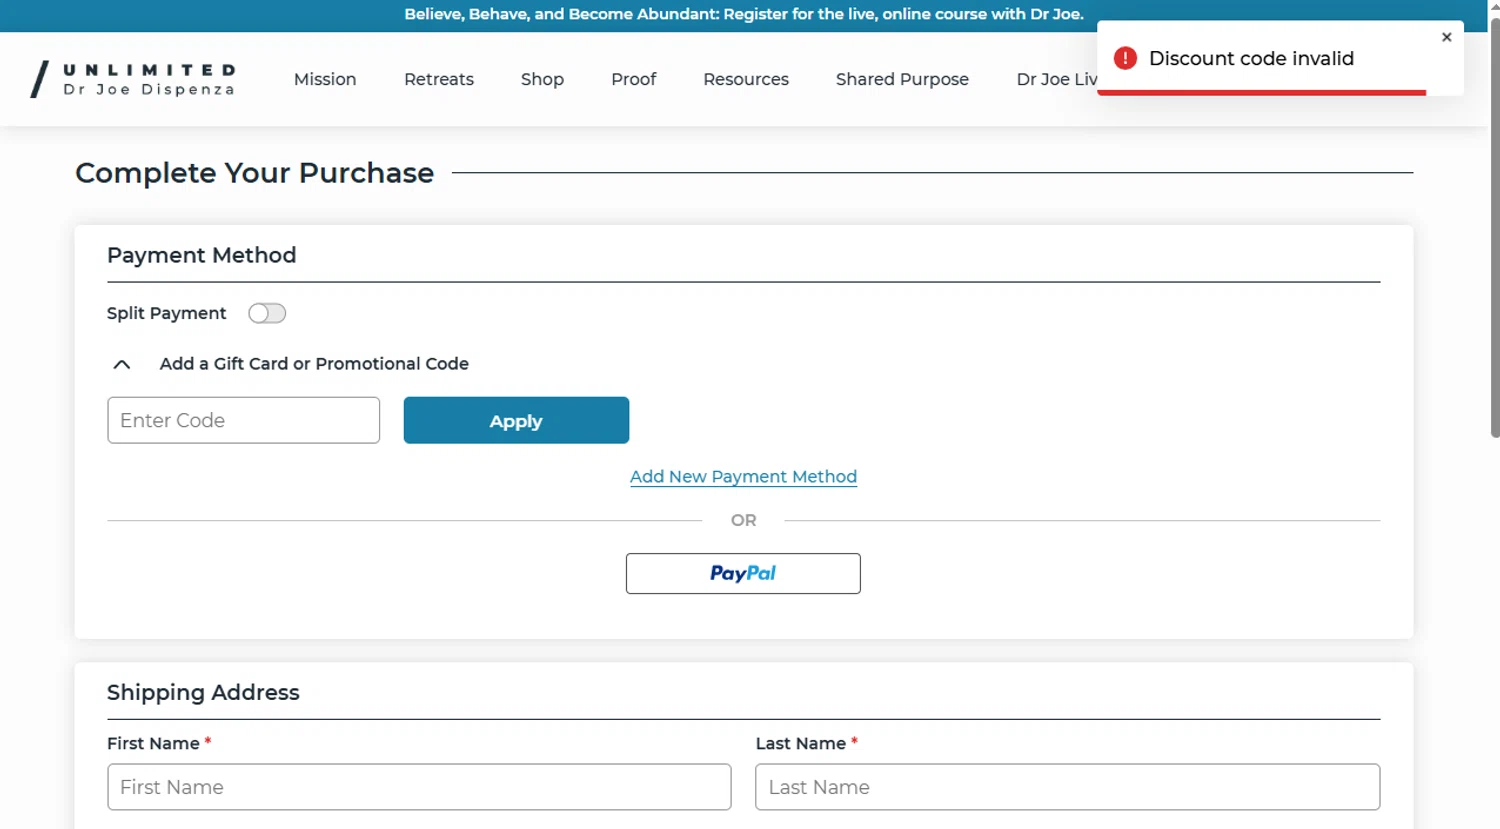
Task: Collapse the Gift Card or Promotional Code section
Action: pos(122,364)
